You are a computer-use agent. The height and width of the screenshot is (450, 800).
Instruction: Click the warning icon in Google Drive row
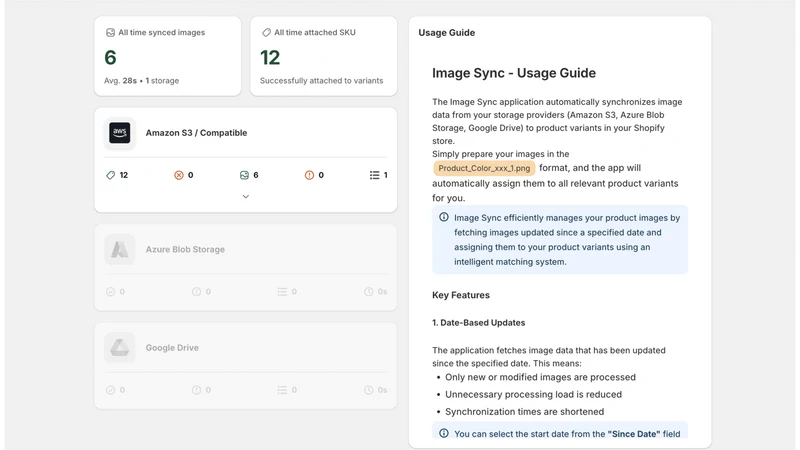pos(196,390)
